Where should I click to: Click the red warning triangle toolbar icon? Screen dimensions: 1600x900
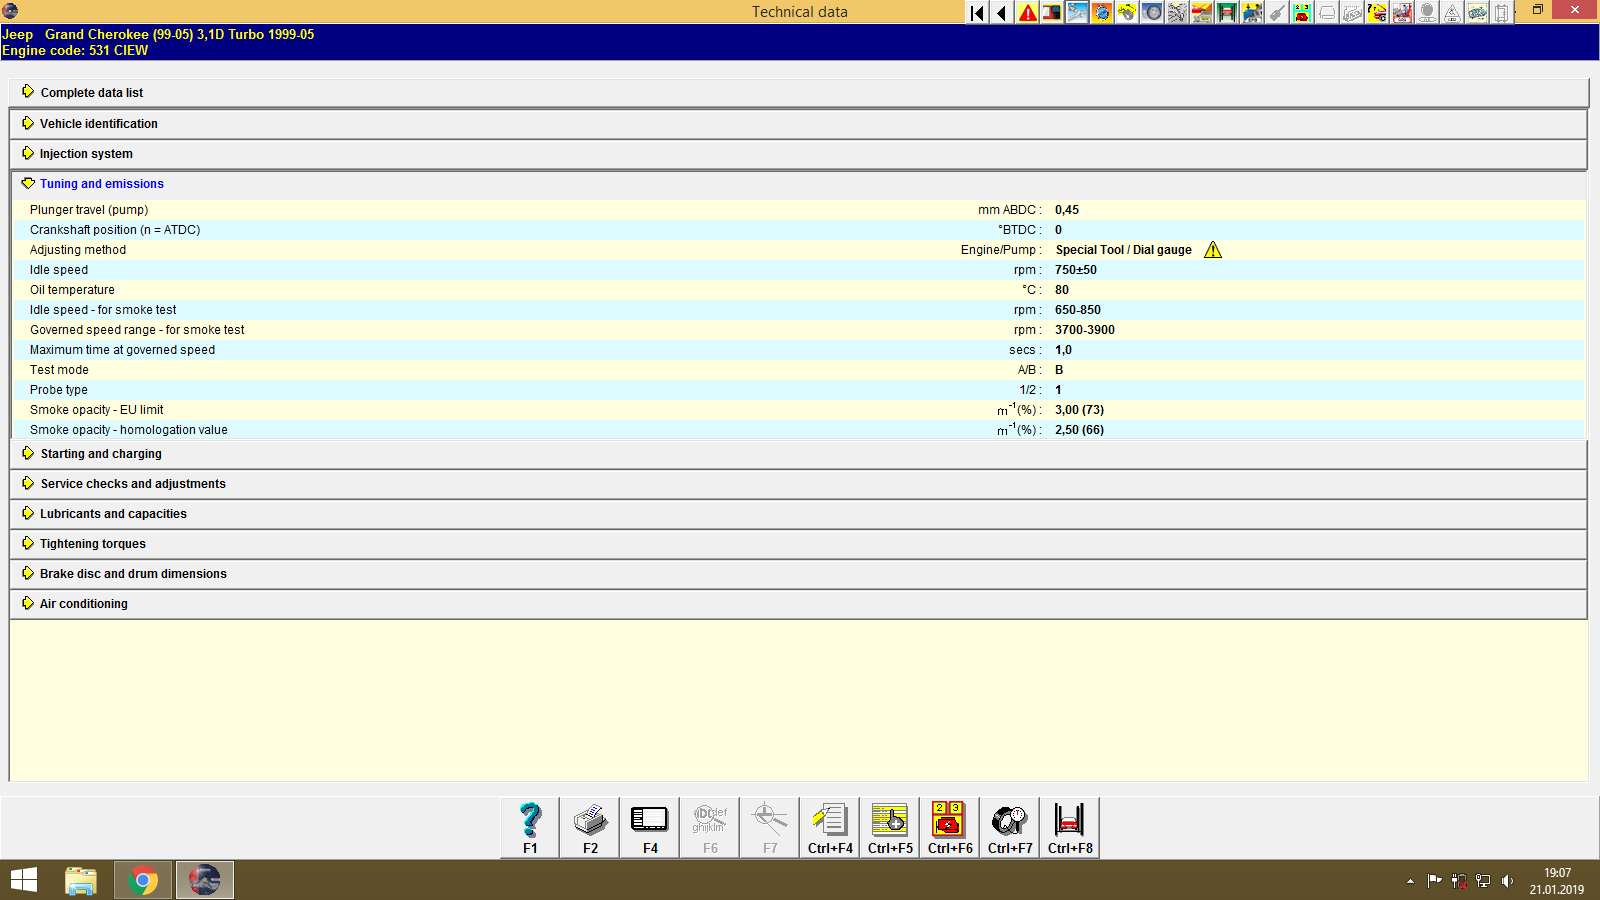point(1027,13)
